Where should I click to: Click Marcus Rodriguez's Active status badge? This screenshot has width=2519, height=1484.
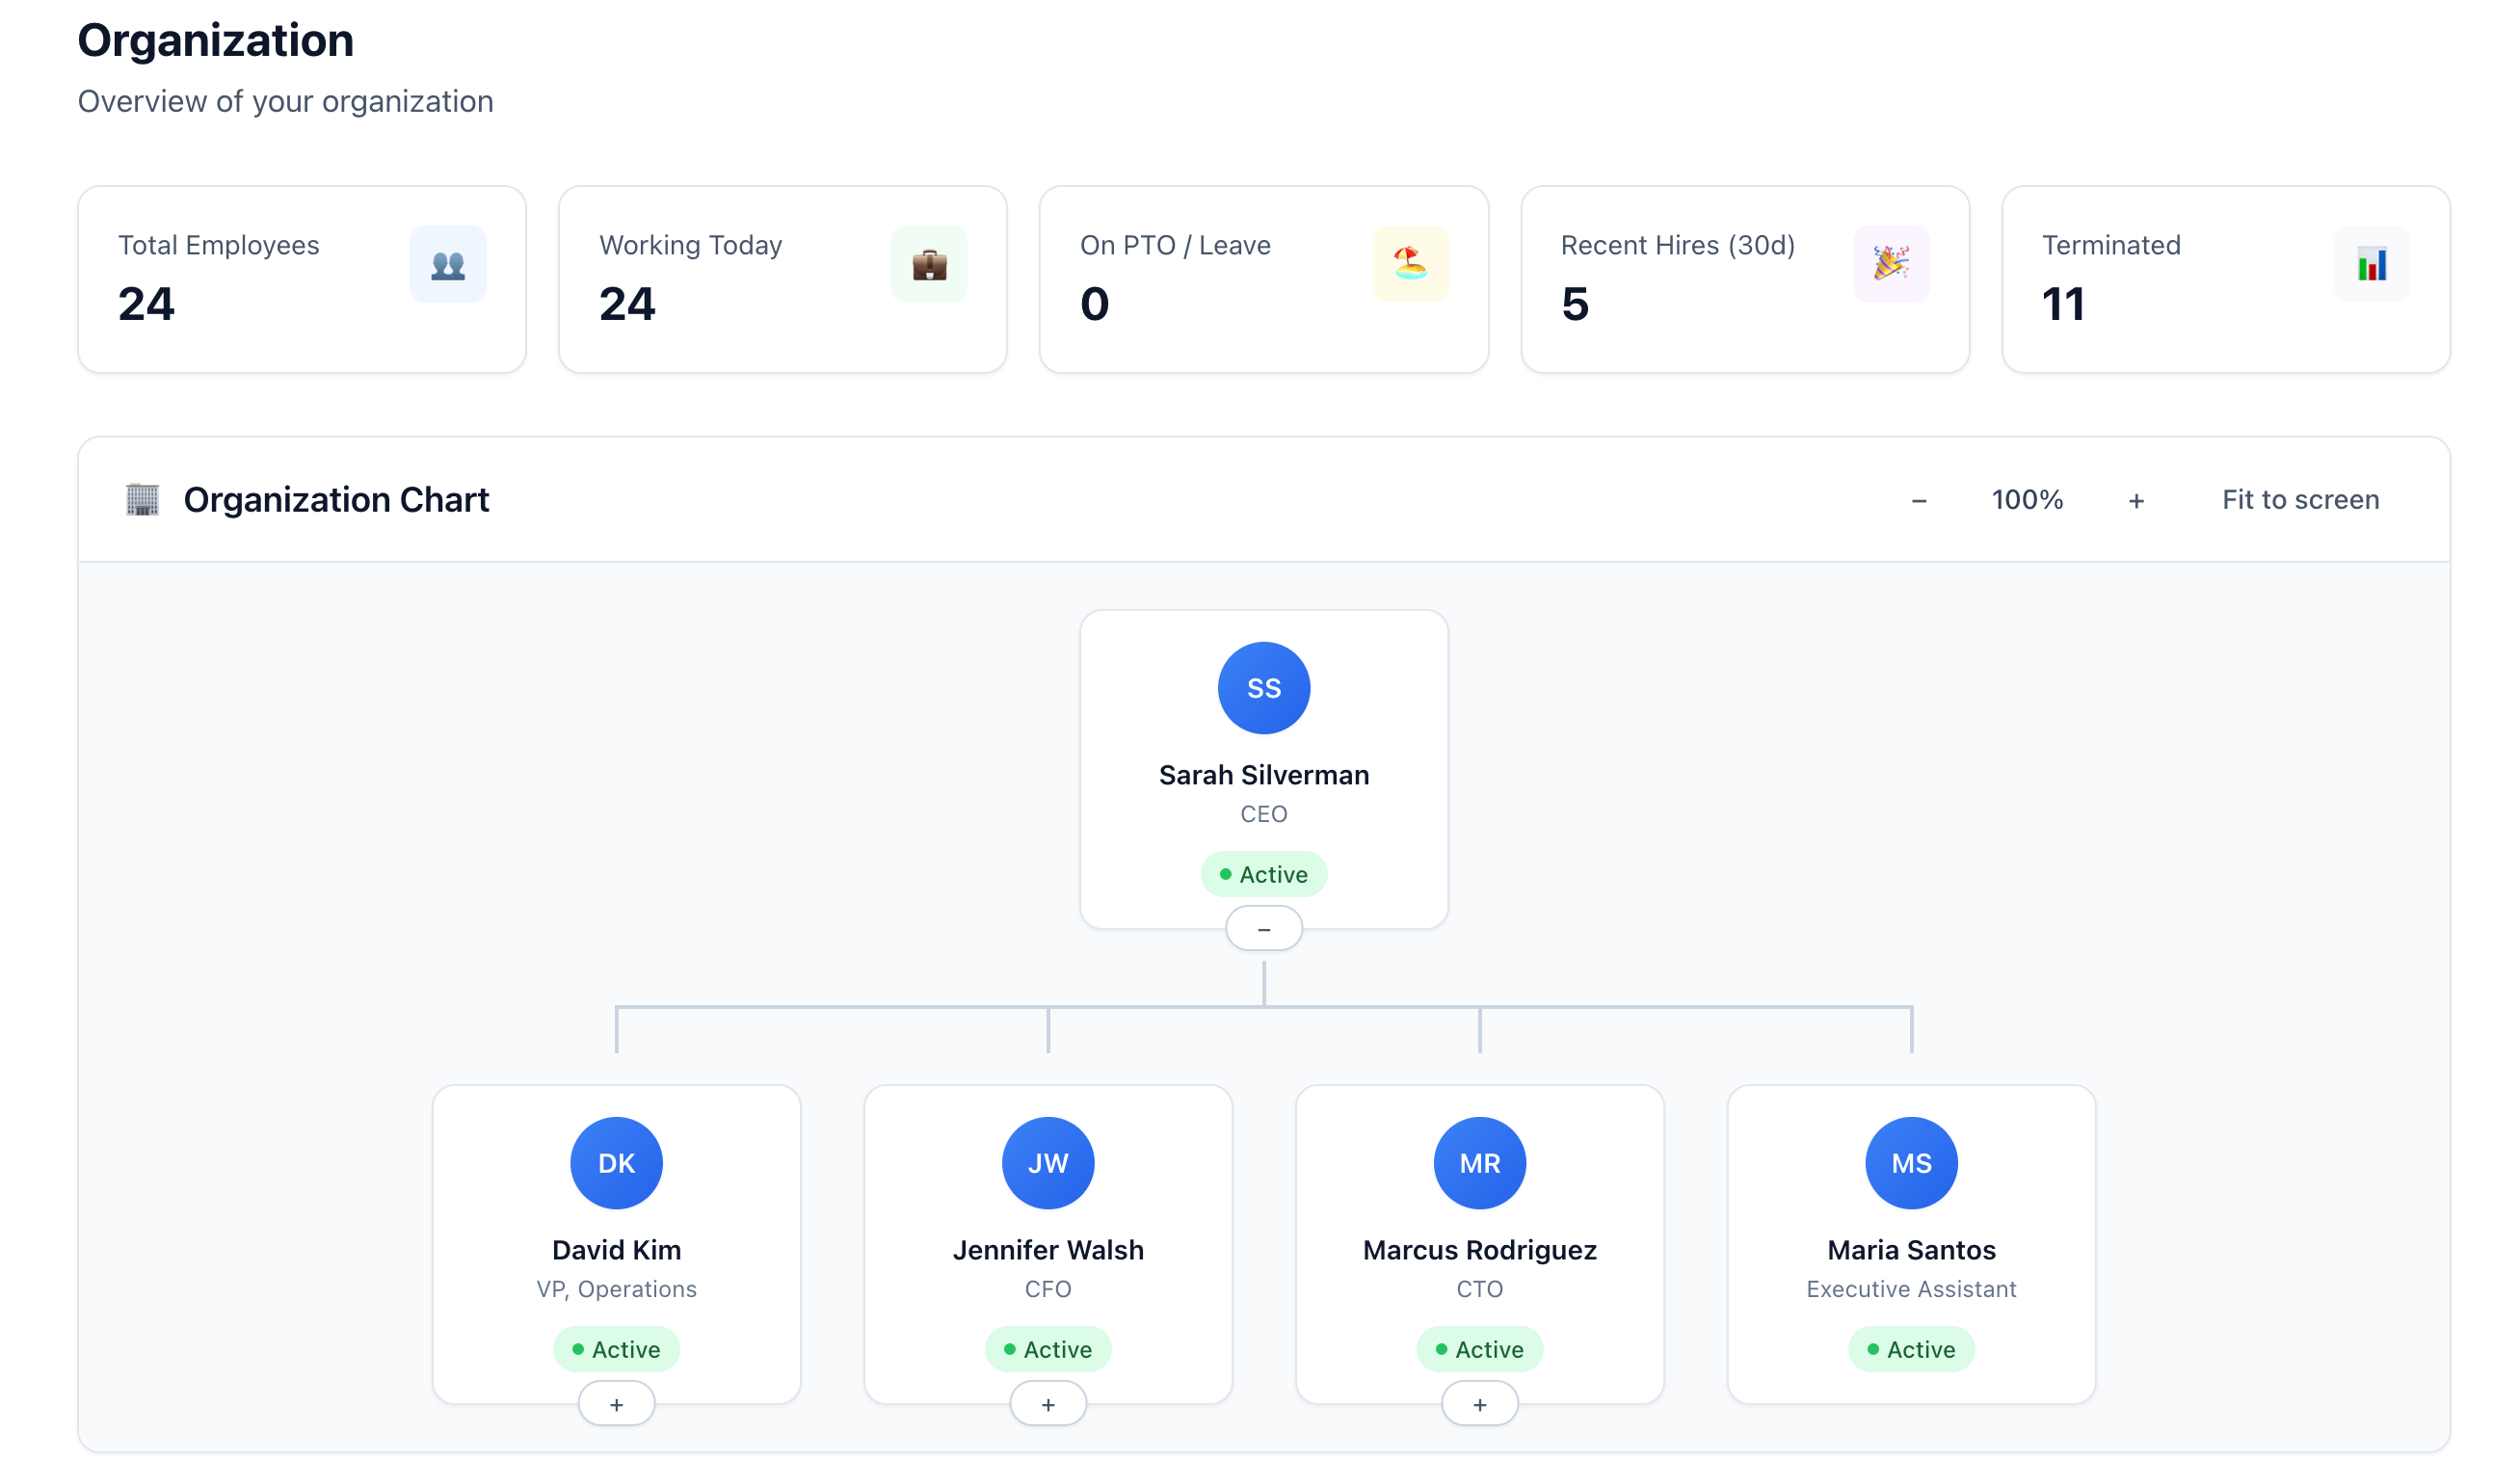[1479, 1349]
